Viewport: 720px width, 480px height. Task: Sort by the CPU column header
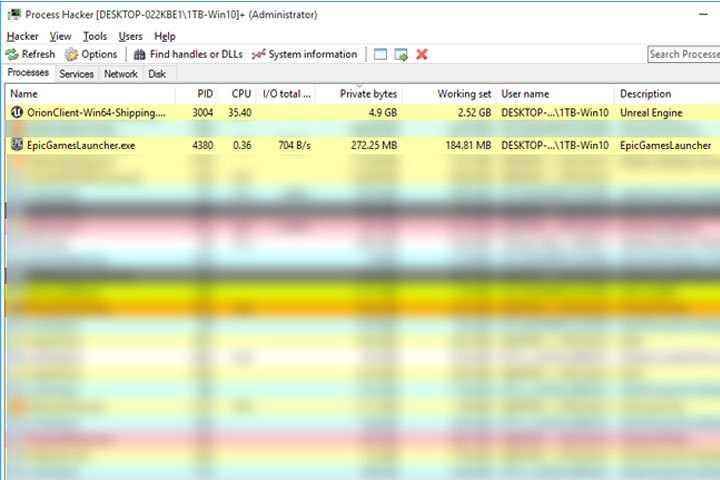(237, 94)
